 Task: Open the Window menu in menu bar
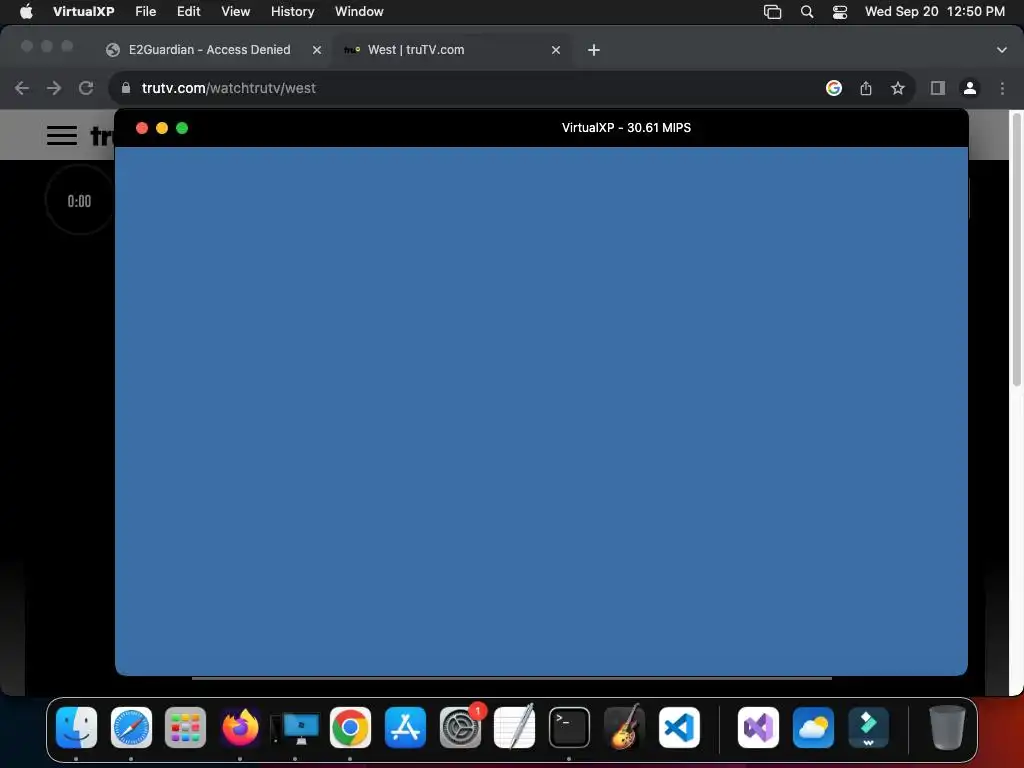click(x=359, y=12)
